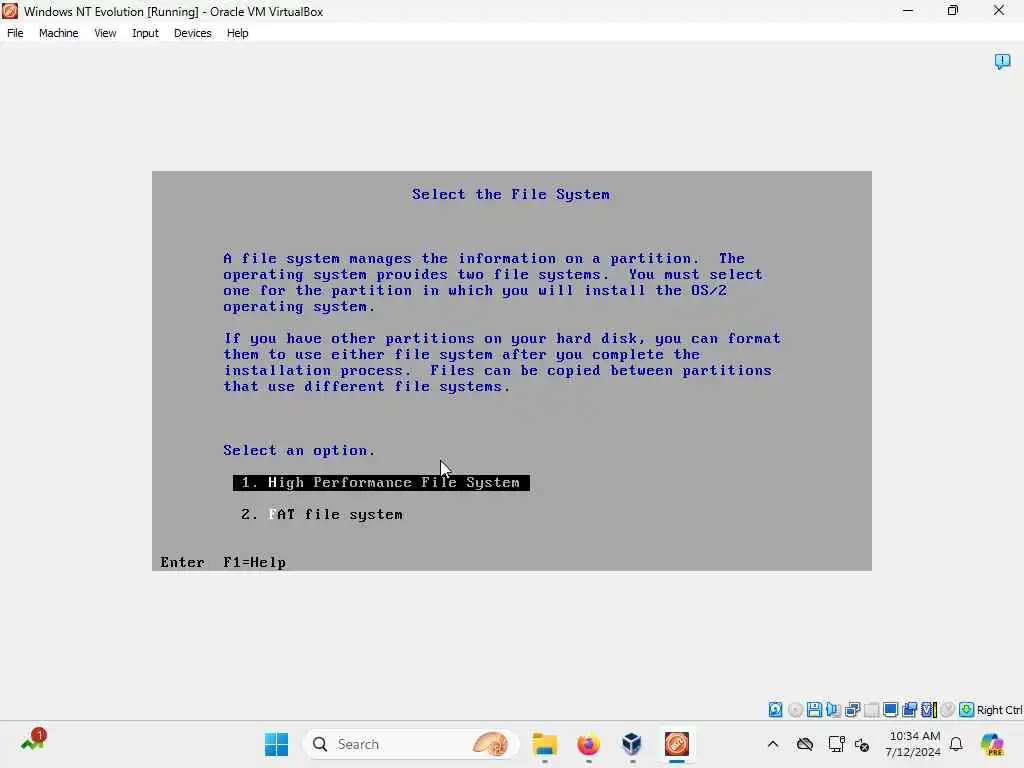
Task: Open Firefox from the taskbar
Action: [x=588, y=744]
